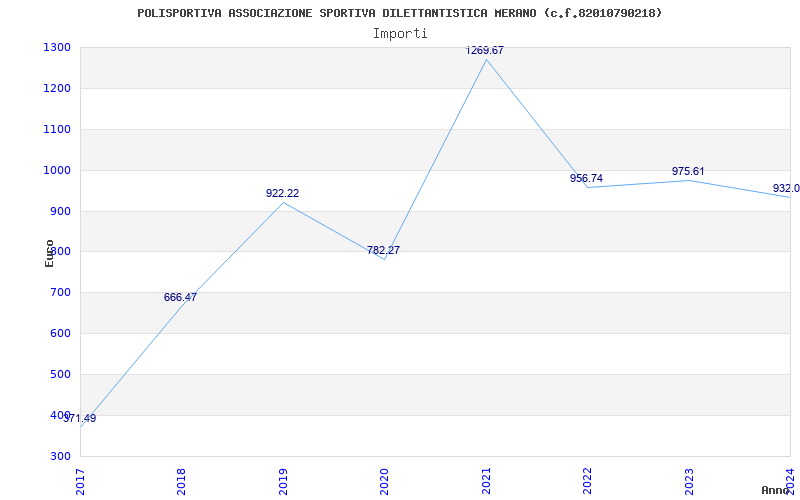Viewport: 800px width, 500px height.
Task: Click the 600 y-axis tick label
Action: tap(60, 334)
